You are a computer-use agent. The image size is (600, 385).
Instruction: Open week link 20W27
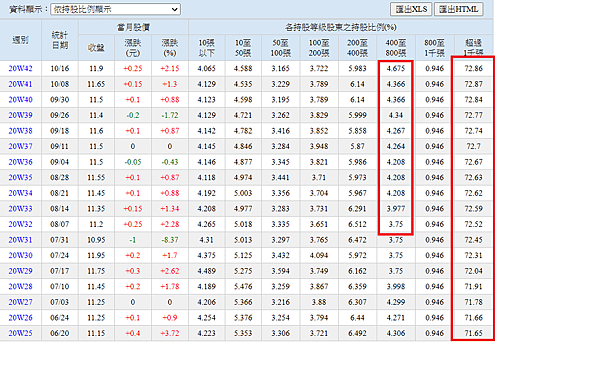[21, 302]
